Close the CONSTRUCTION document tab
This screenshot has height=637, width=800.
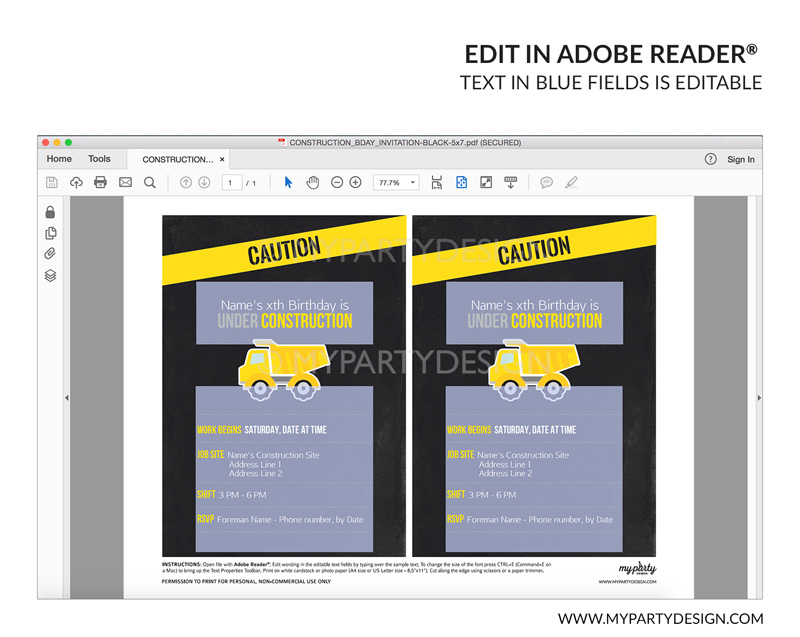click(x=222, y=159)
